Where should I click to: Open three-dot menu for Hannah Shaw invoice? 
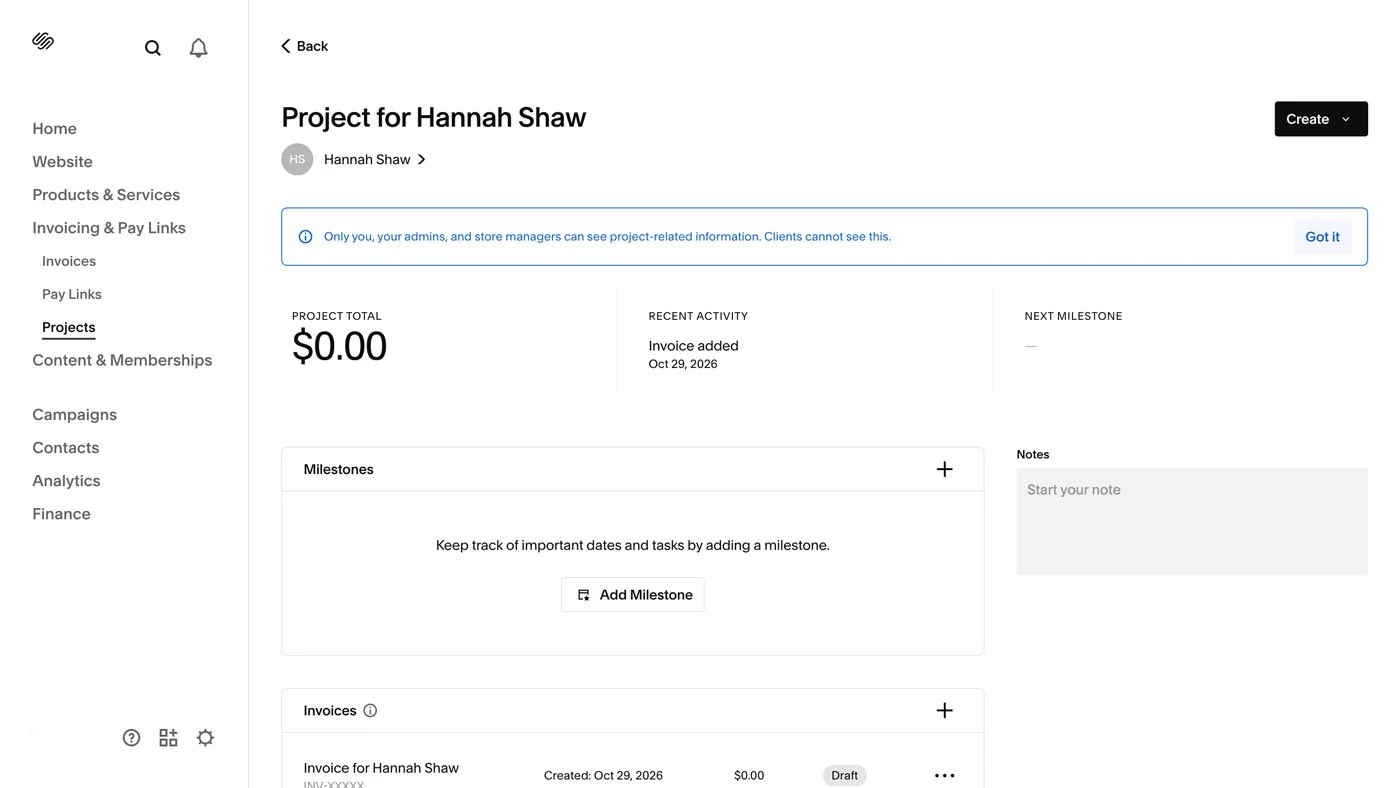[x=944, y=776]
